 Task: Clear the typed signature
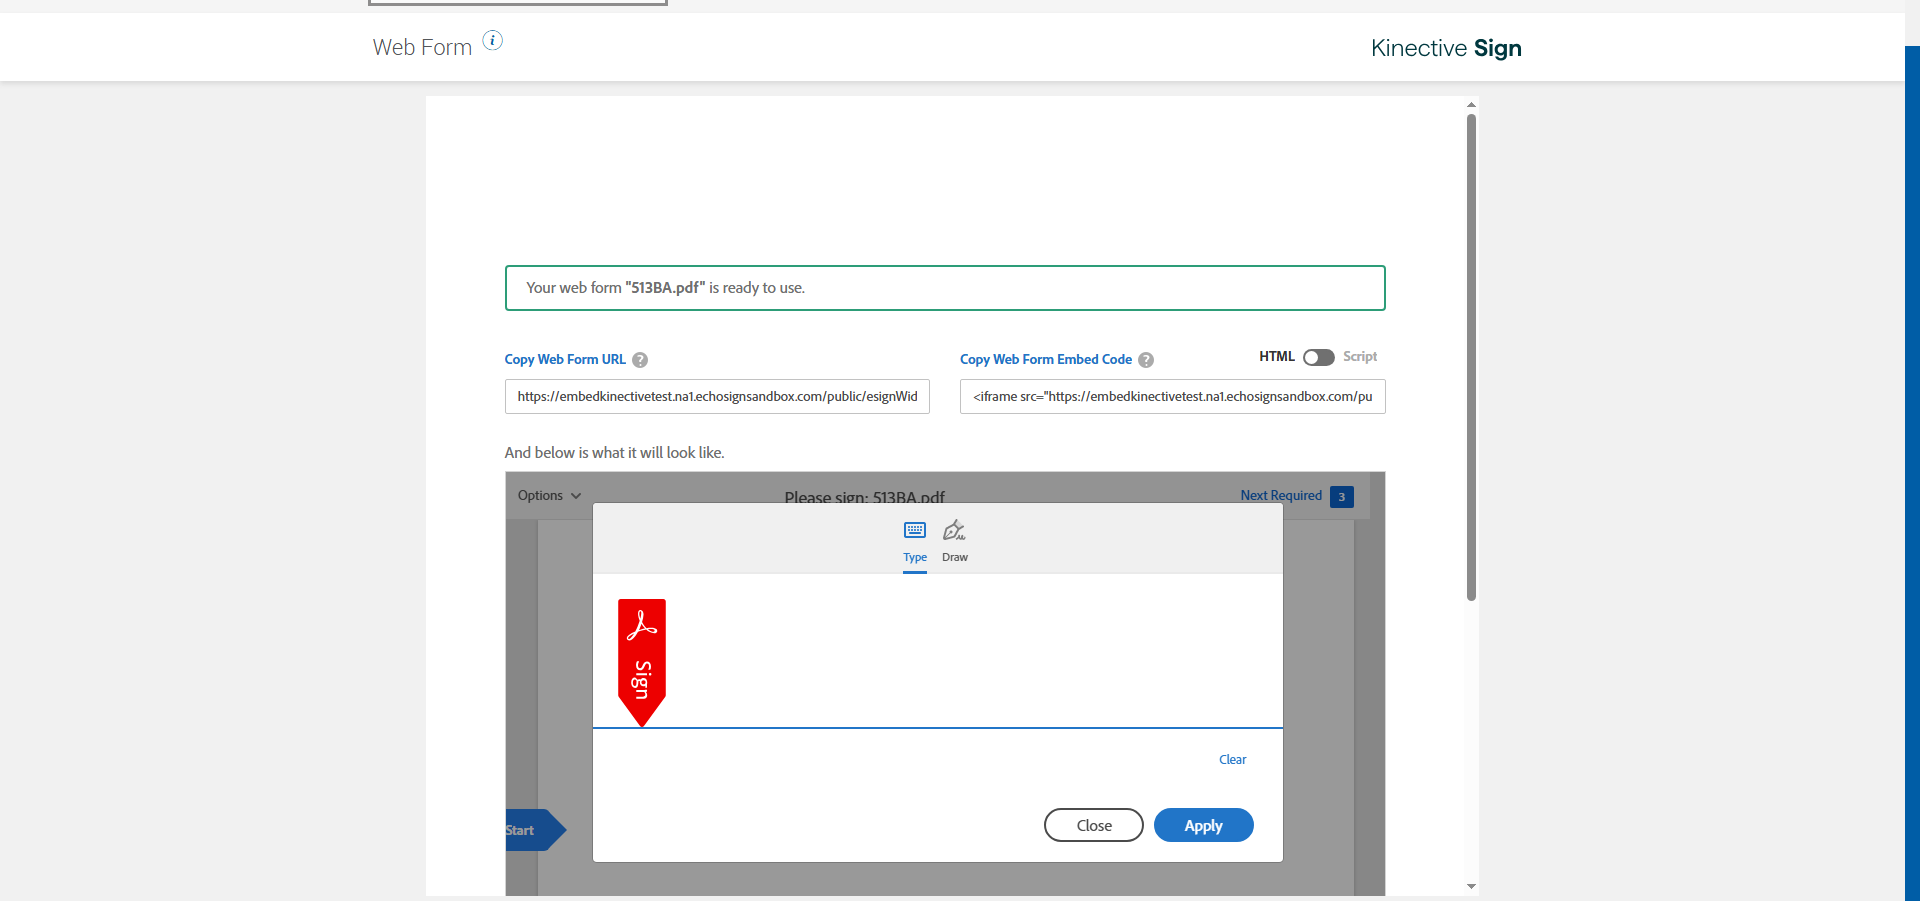1233,760
